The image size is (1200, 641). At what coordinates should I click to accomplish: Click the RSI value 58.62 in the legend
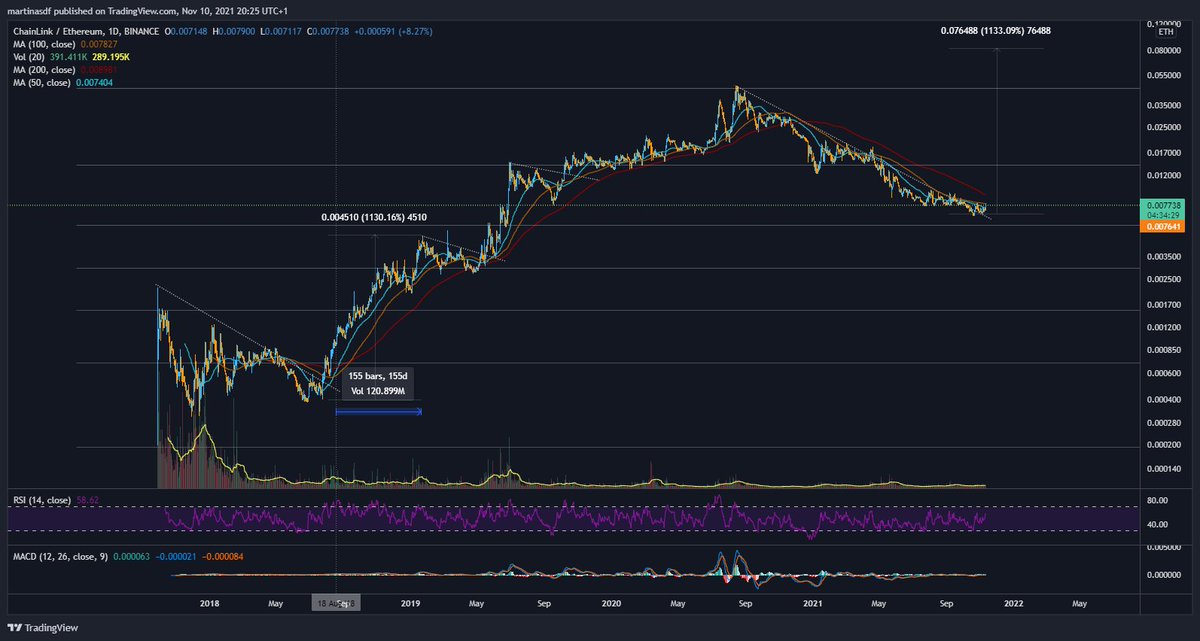click(x=90, y=499)
